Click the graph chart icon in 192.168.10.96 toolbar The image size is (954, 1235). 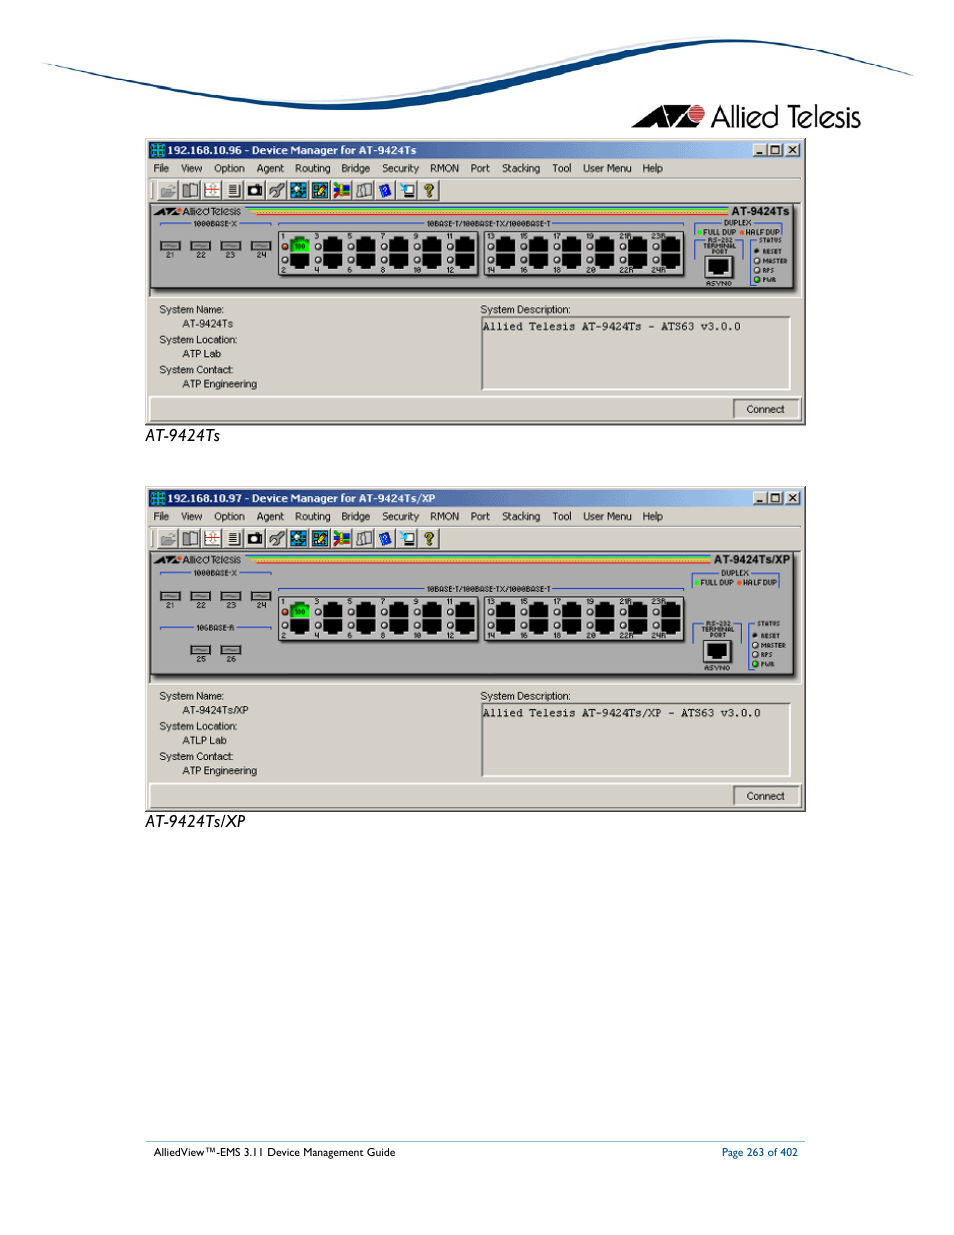(x=212, y=190)
